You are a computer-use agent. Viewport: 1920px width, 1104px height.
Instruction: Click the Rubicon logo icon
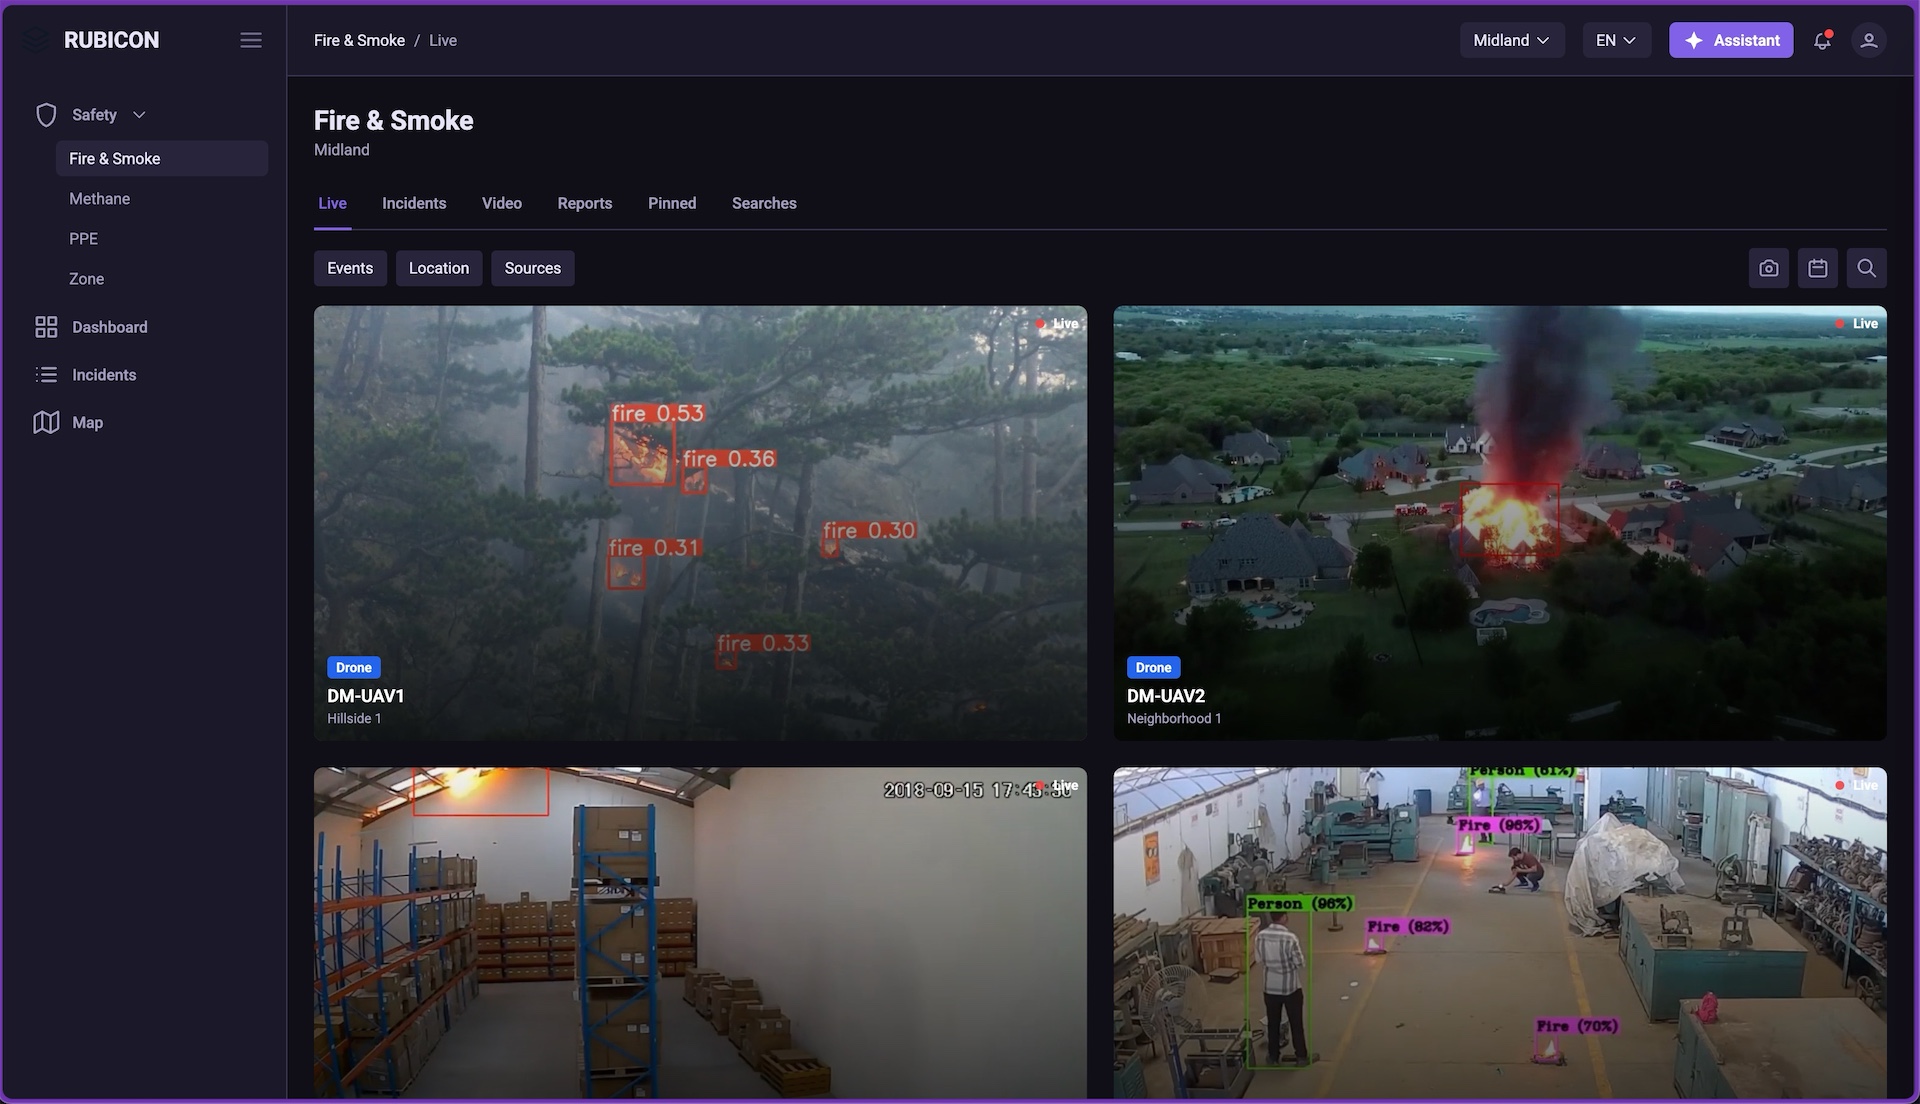click(36, 40)
